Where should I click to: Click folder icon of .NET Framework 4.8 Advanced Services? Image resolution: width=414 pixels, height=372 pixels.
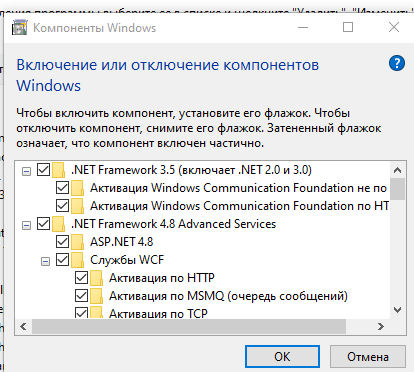[x=58, y=224]
